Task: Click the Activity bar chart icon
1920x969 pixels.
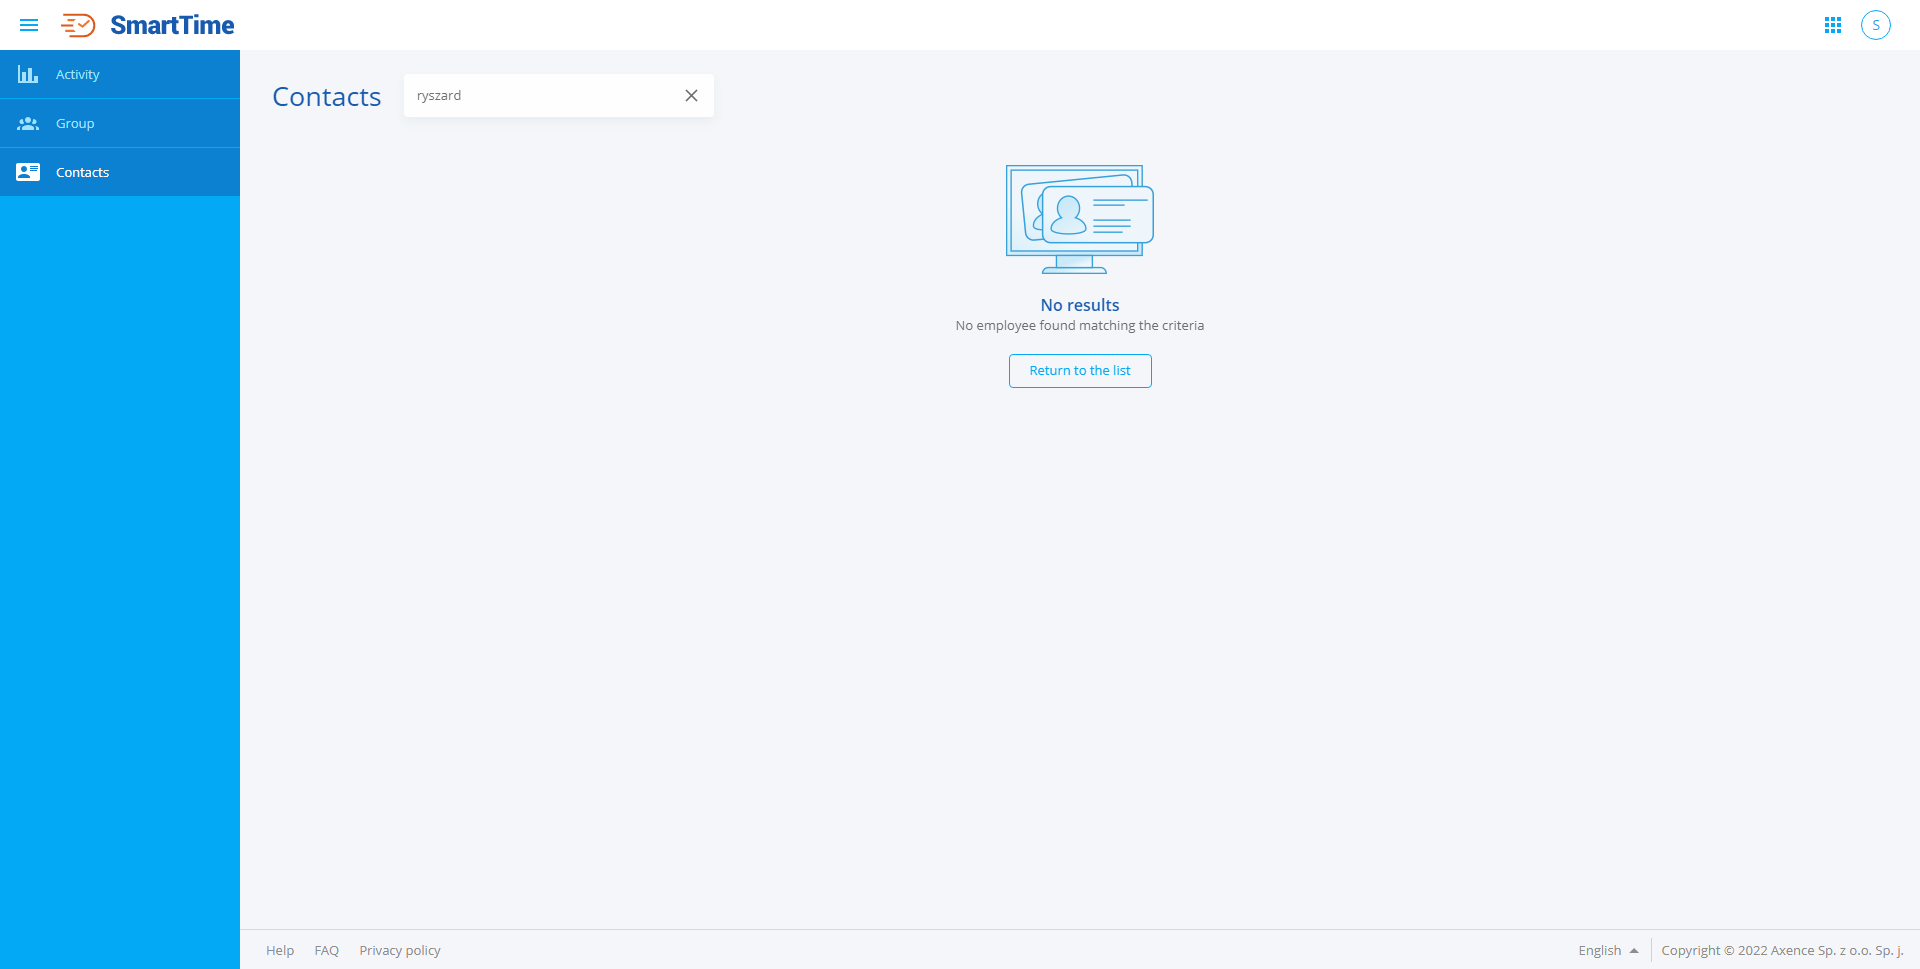Action: [28, 75]
